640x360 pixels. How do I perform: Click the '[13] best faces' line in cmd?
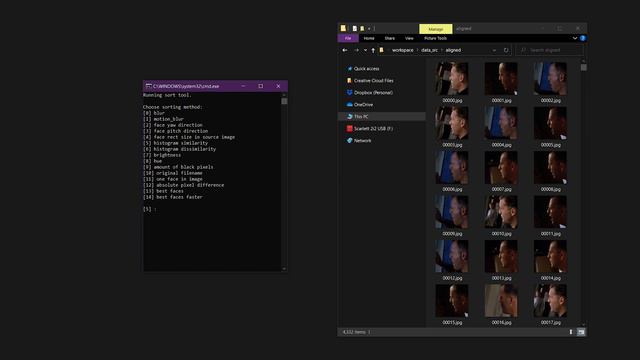pyautogui.click(x=163, y=191)
